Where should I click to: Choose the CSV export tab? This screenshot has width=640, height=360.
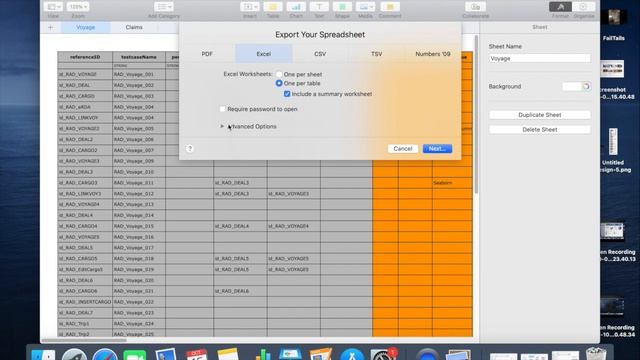[320, 54]
